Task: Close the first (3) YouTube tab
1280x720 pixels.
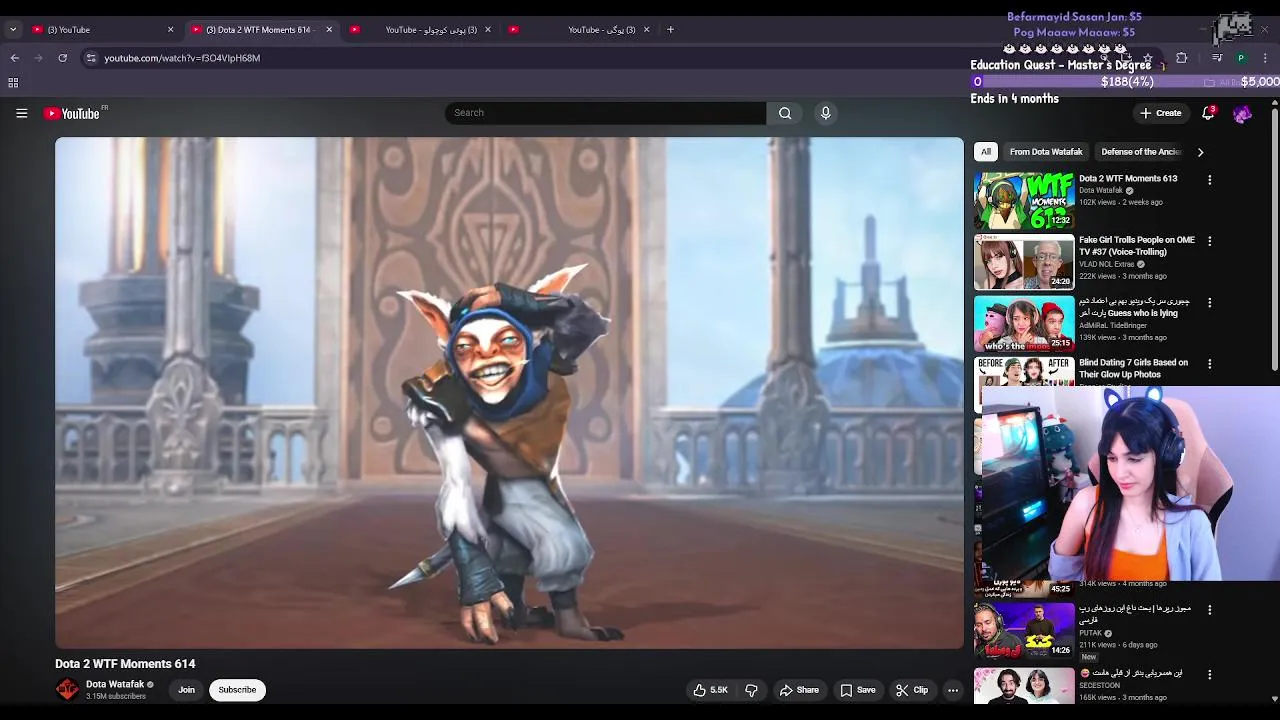Action: tap(170, 30)
